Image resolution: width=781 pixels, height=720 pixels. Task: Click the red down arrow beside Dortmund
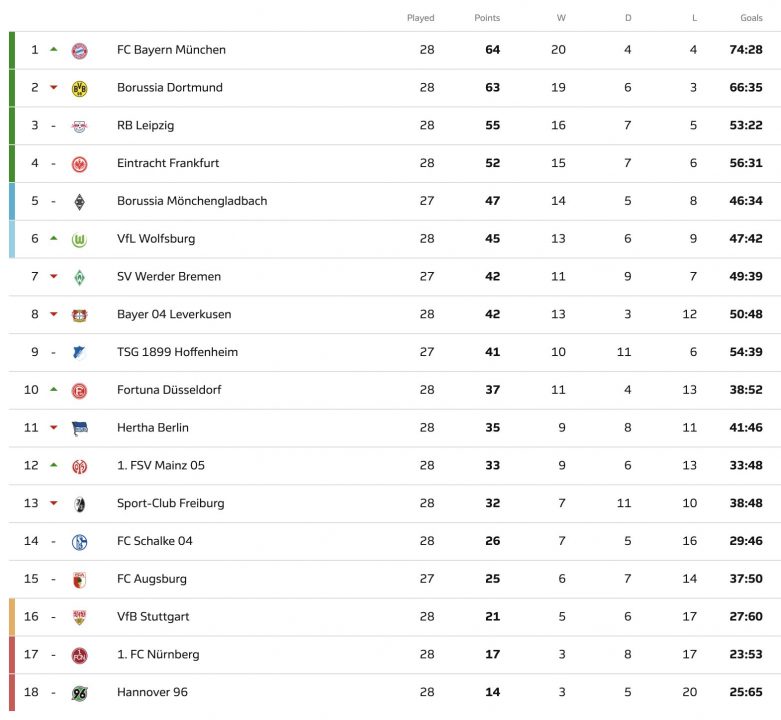click(54, 88)
